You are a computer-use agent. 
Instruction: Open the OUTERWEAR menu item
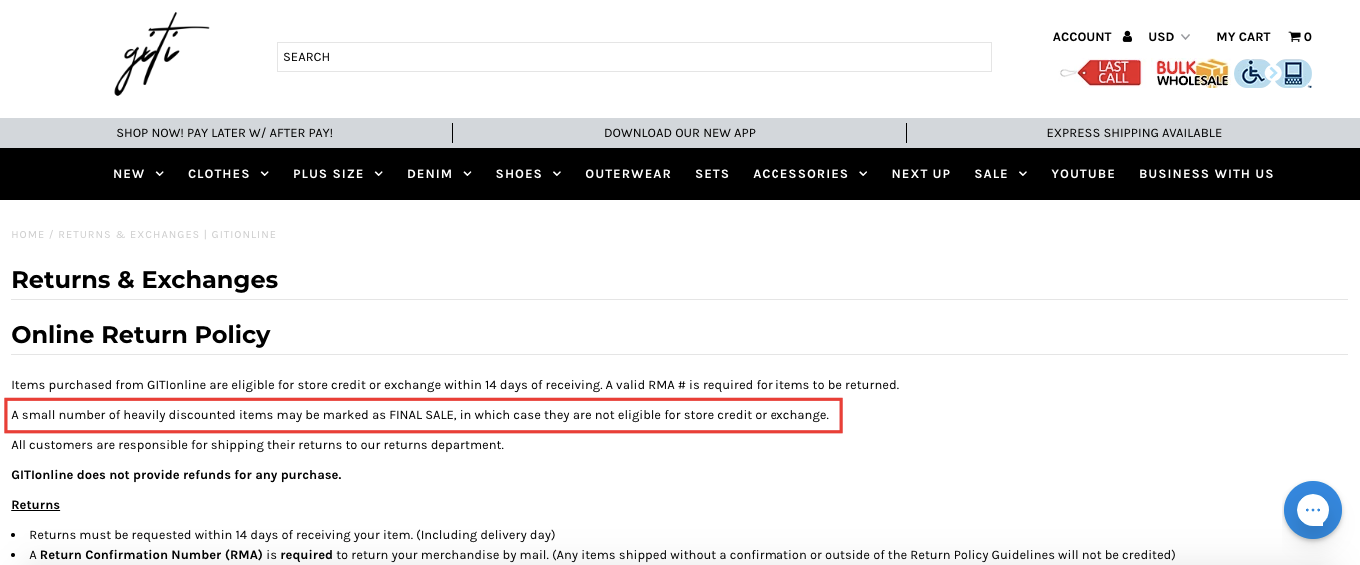(628, 174)
